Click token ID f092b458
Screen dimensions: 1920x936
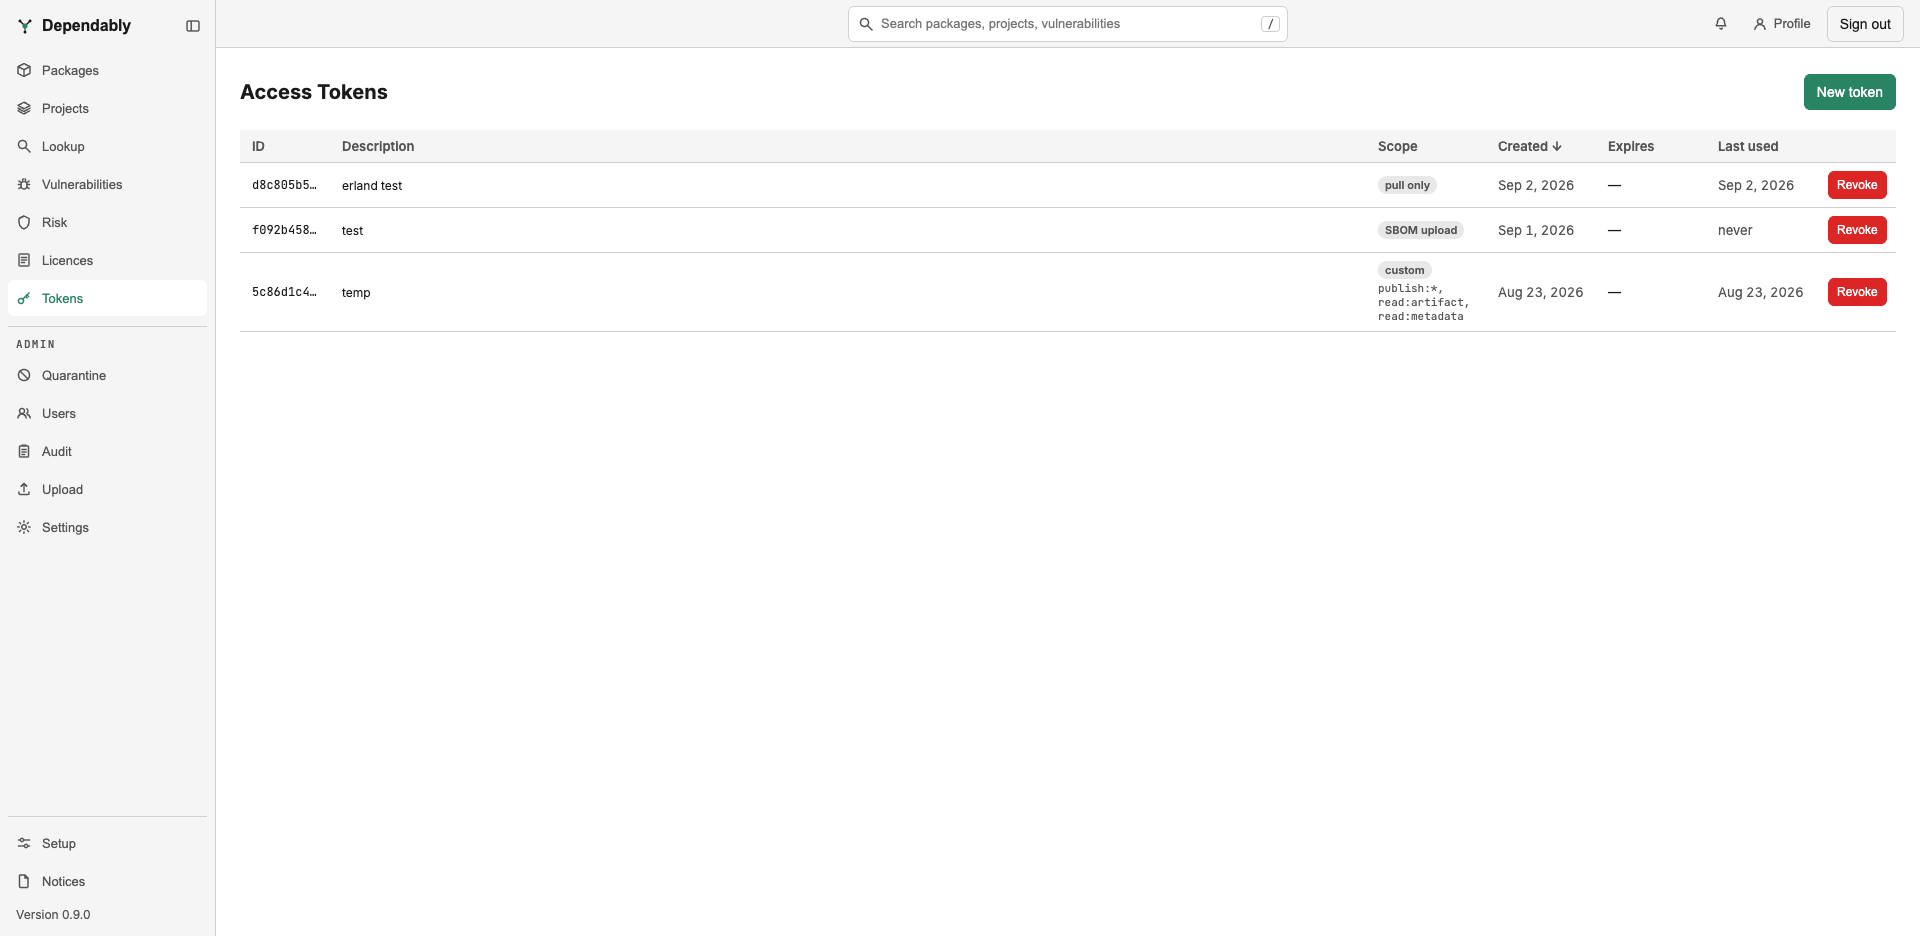[284, 230]
